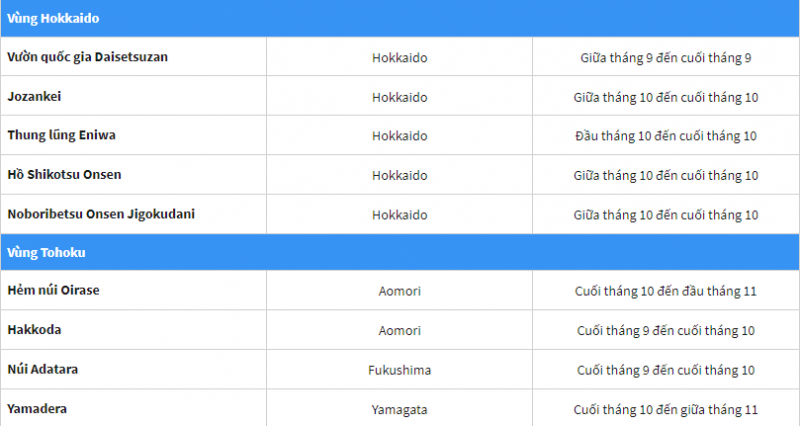The height and width of the screenshot is (426, 800).
Task: Click the Jozankei place name
Action: 36,97
